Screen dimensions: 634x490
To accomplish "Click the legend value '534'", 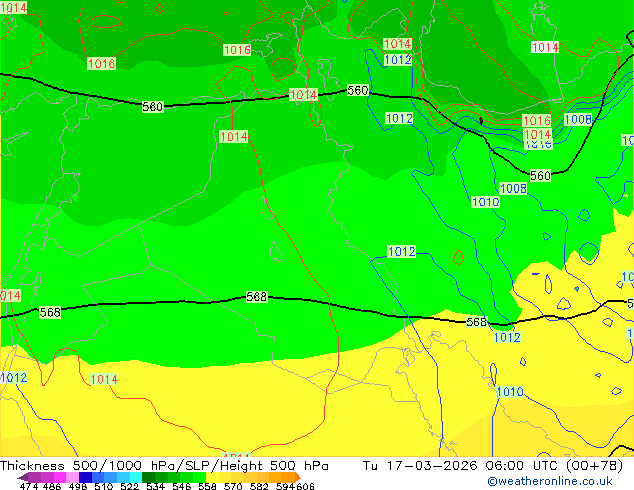I will point(156,486).
